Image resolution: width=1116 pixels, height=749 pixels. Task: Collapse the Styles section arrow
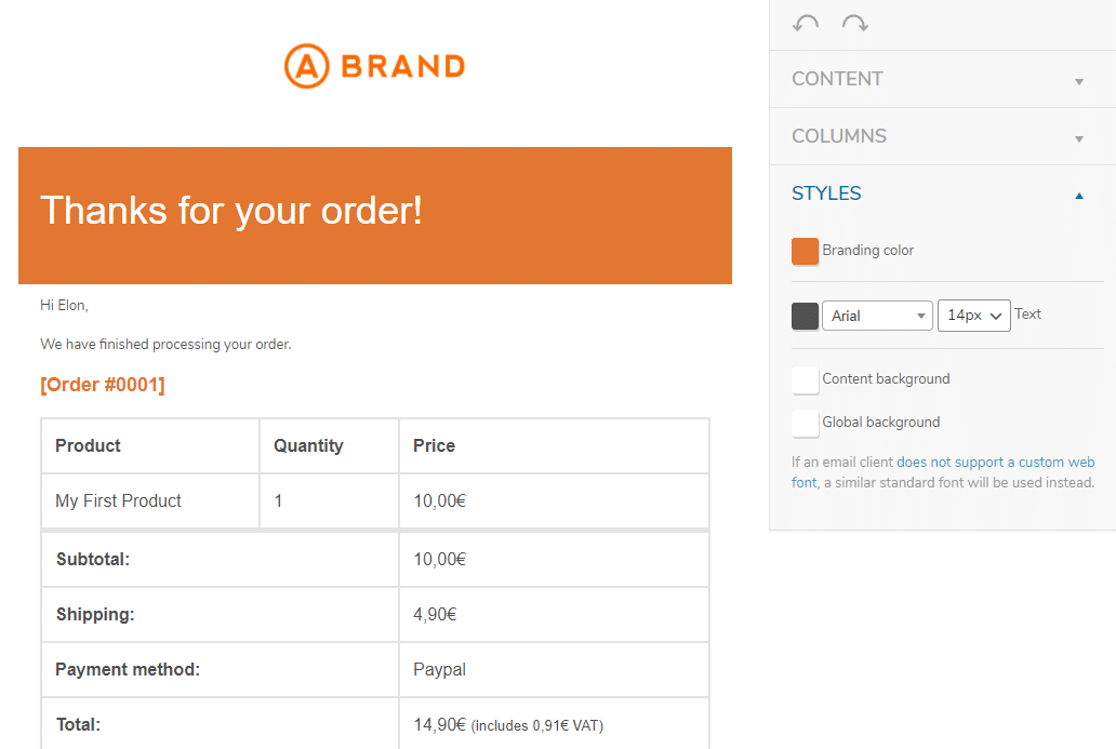pos(1079,196)
